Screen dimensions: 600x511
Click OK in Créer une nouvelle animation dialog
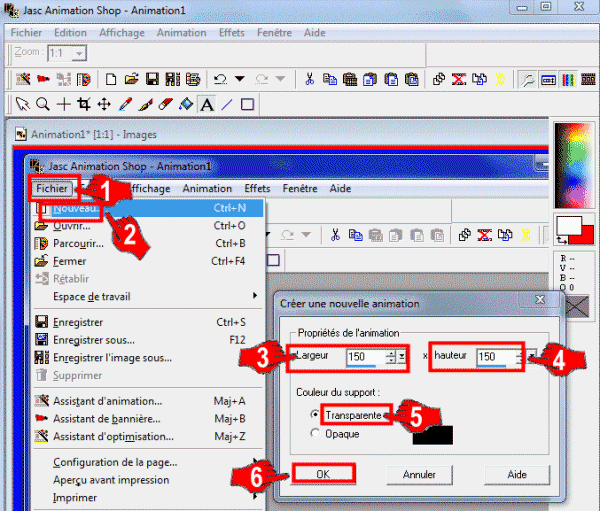pyautogui.click(x=323, y=474)
